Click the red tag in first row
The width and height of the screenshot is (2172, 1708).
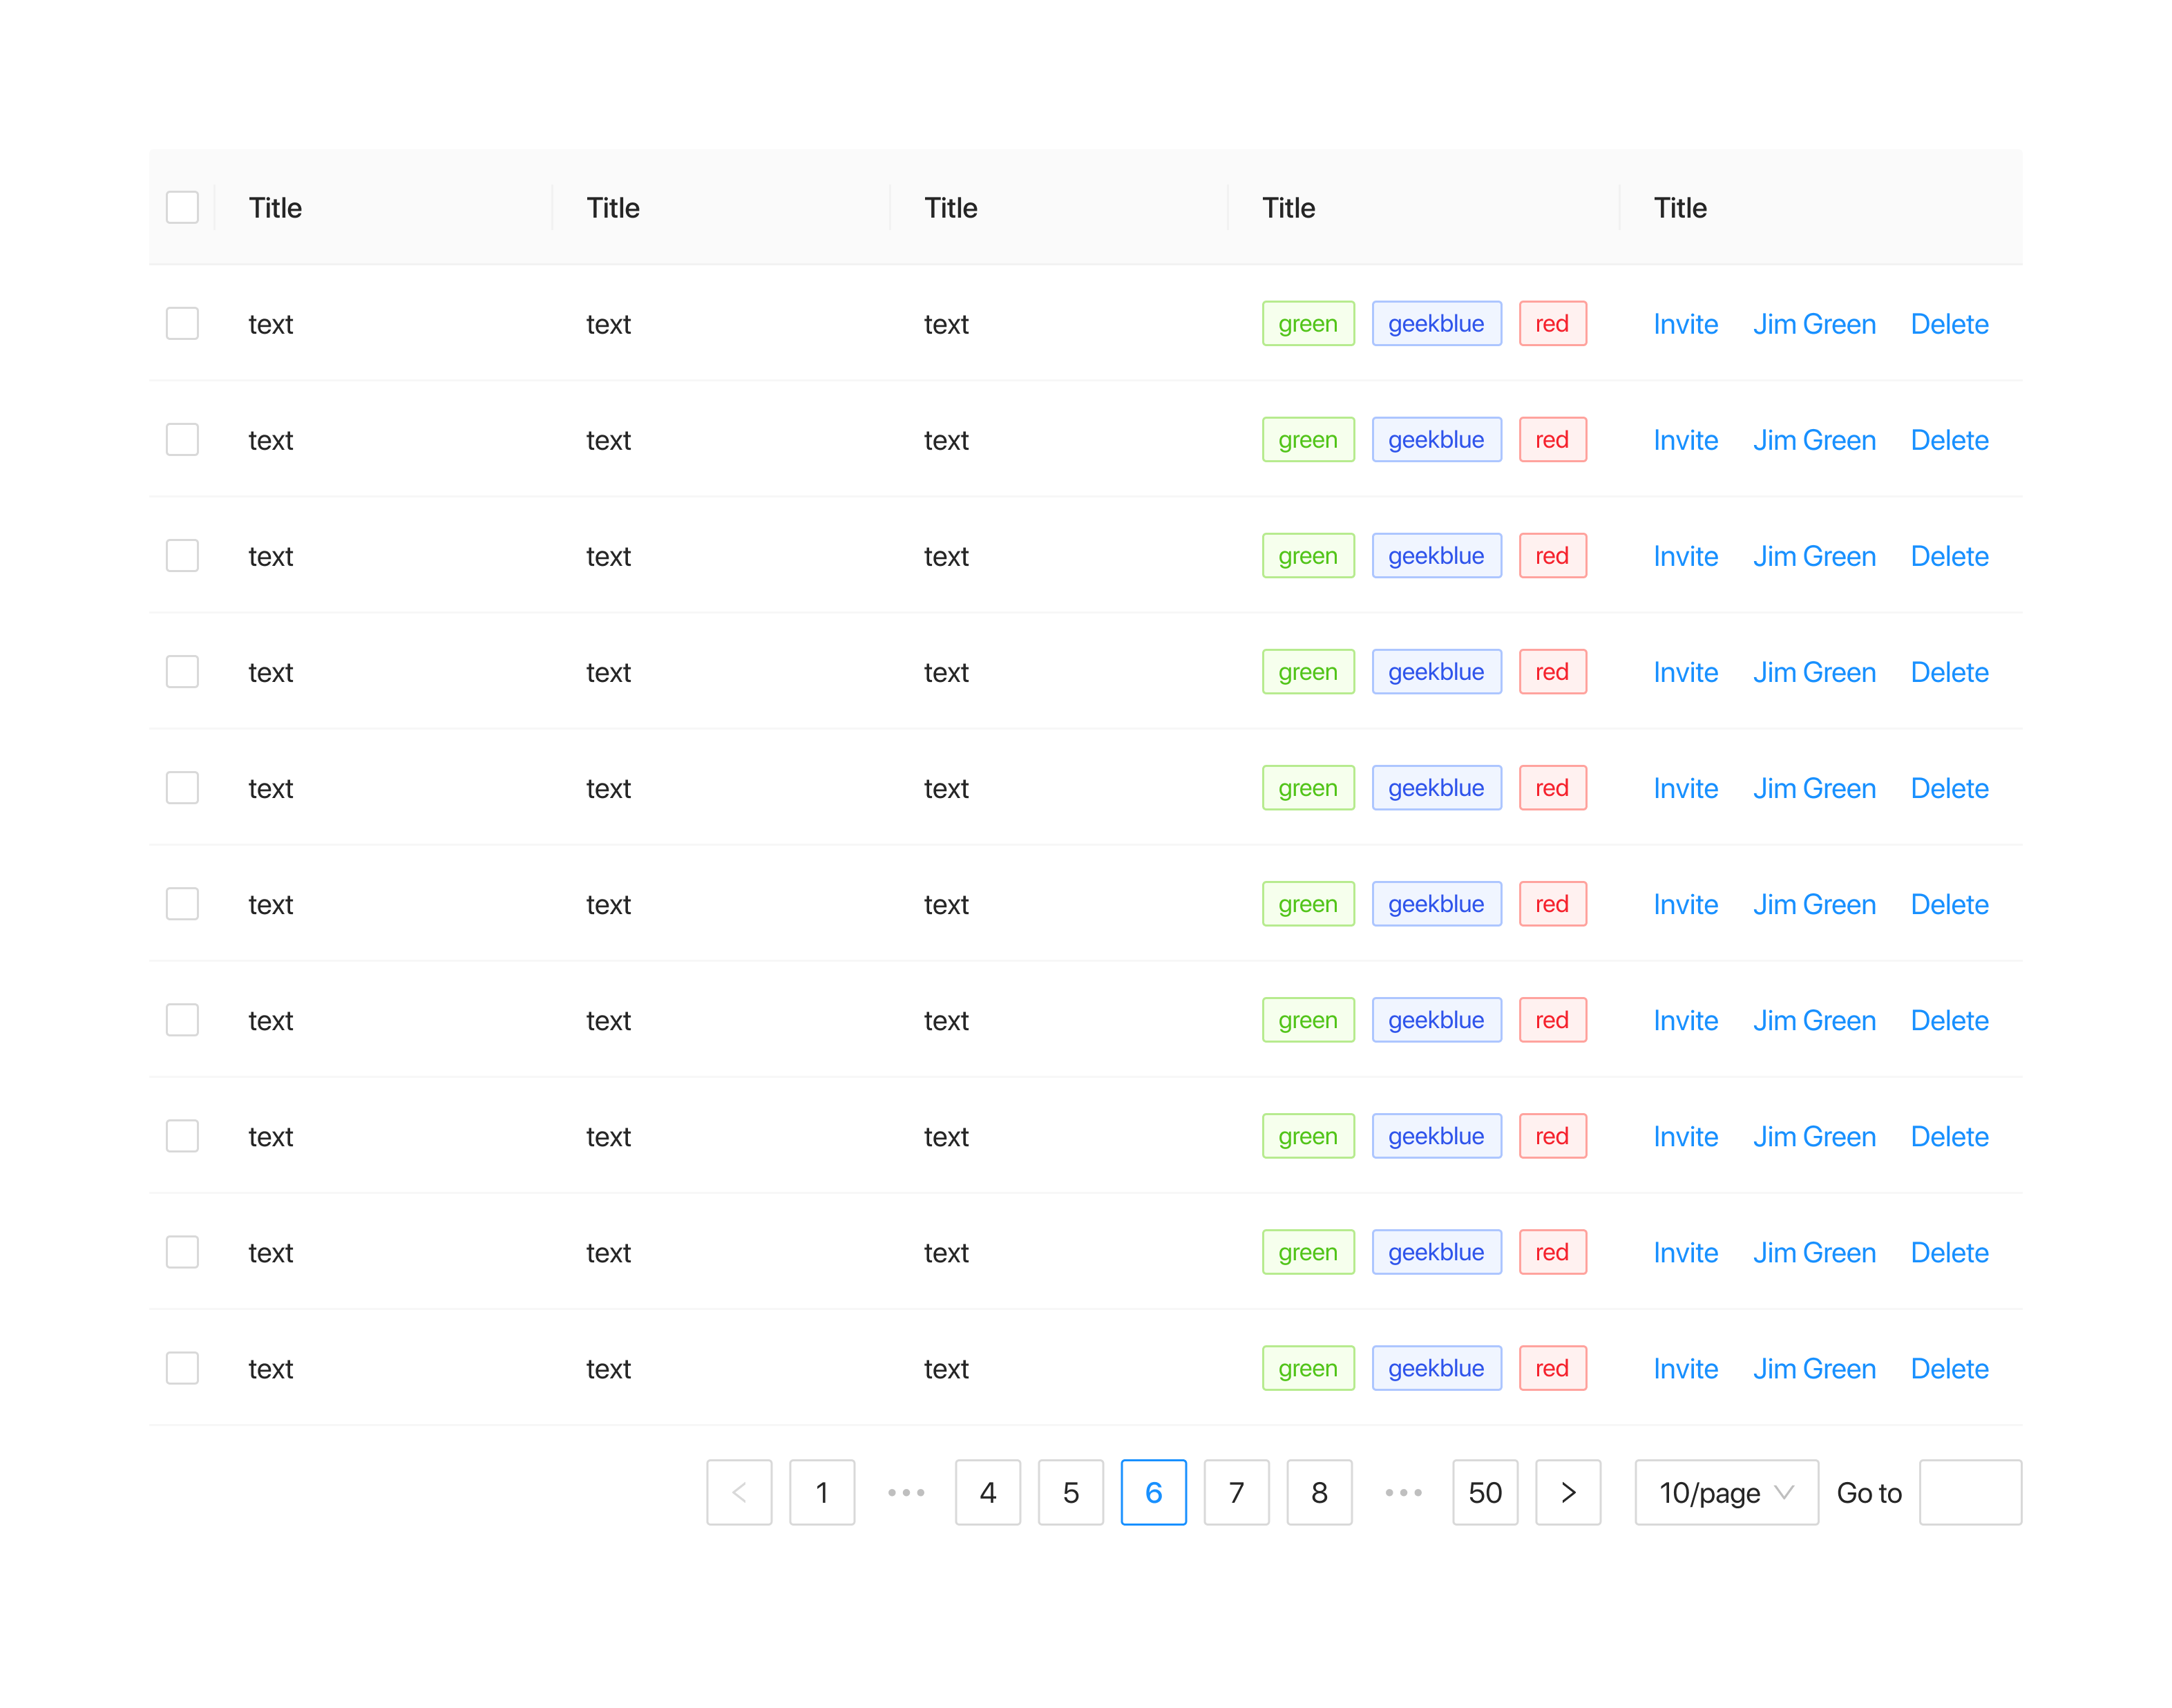pos(1552,323)
